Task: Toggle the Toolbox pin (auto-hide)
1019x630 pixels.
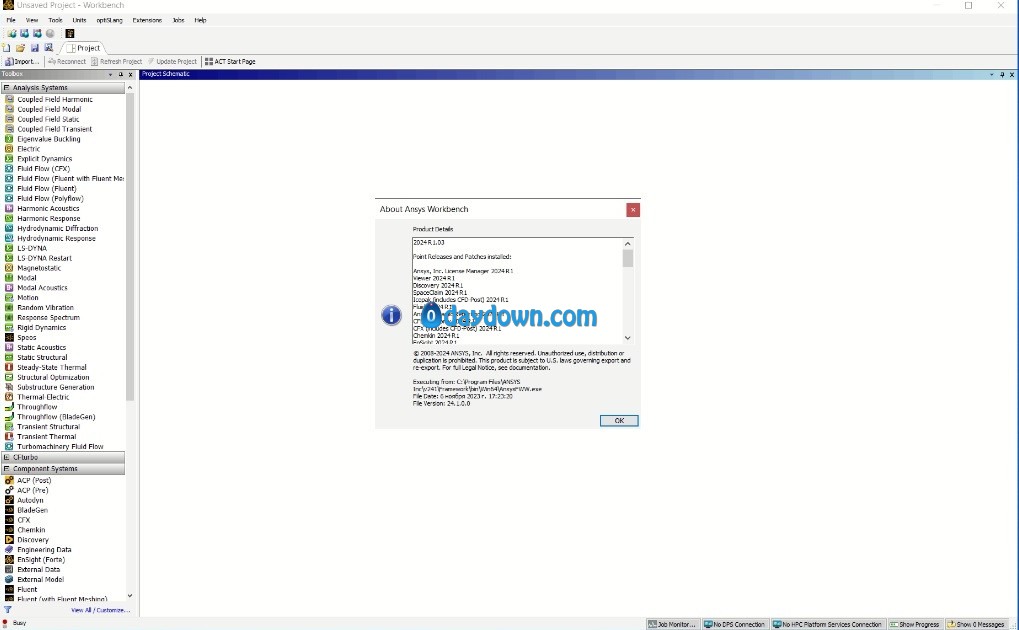Action: [120, 75]
